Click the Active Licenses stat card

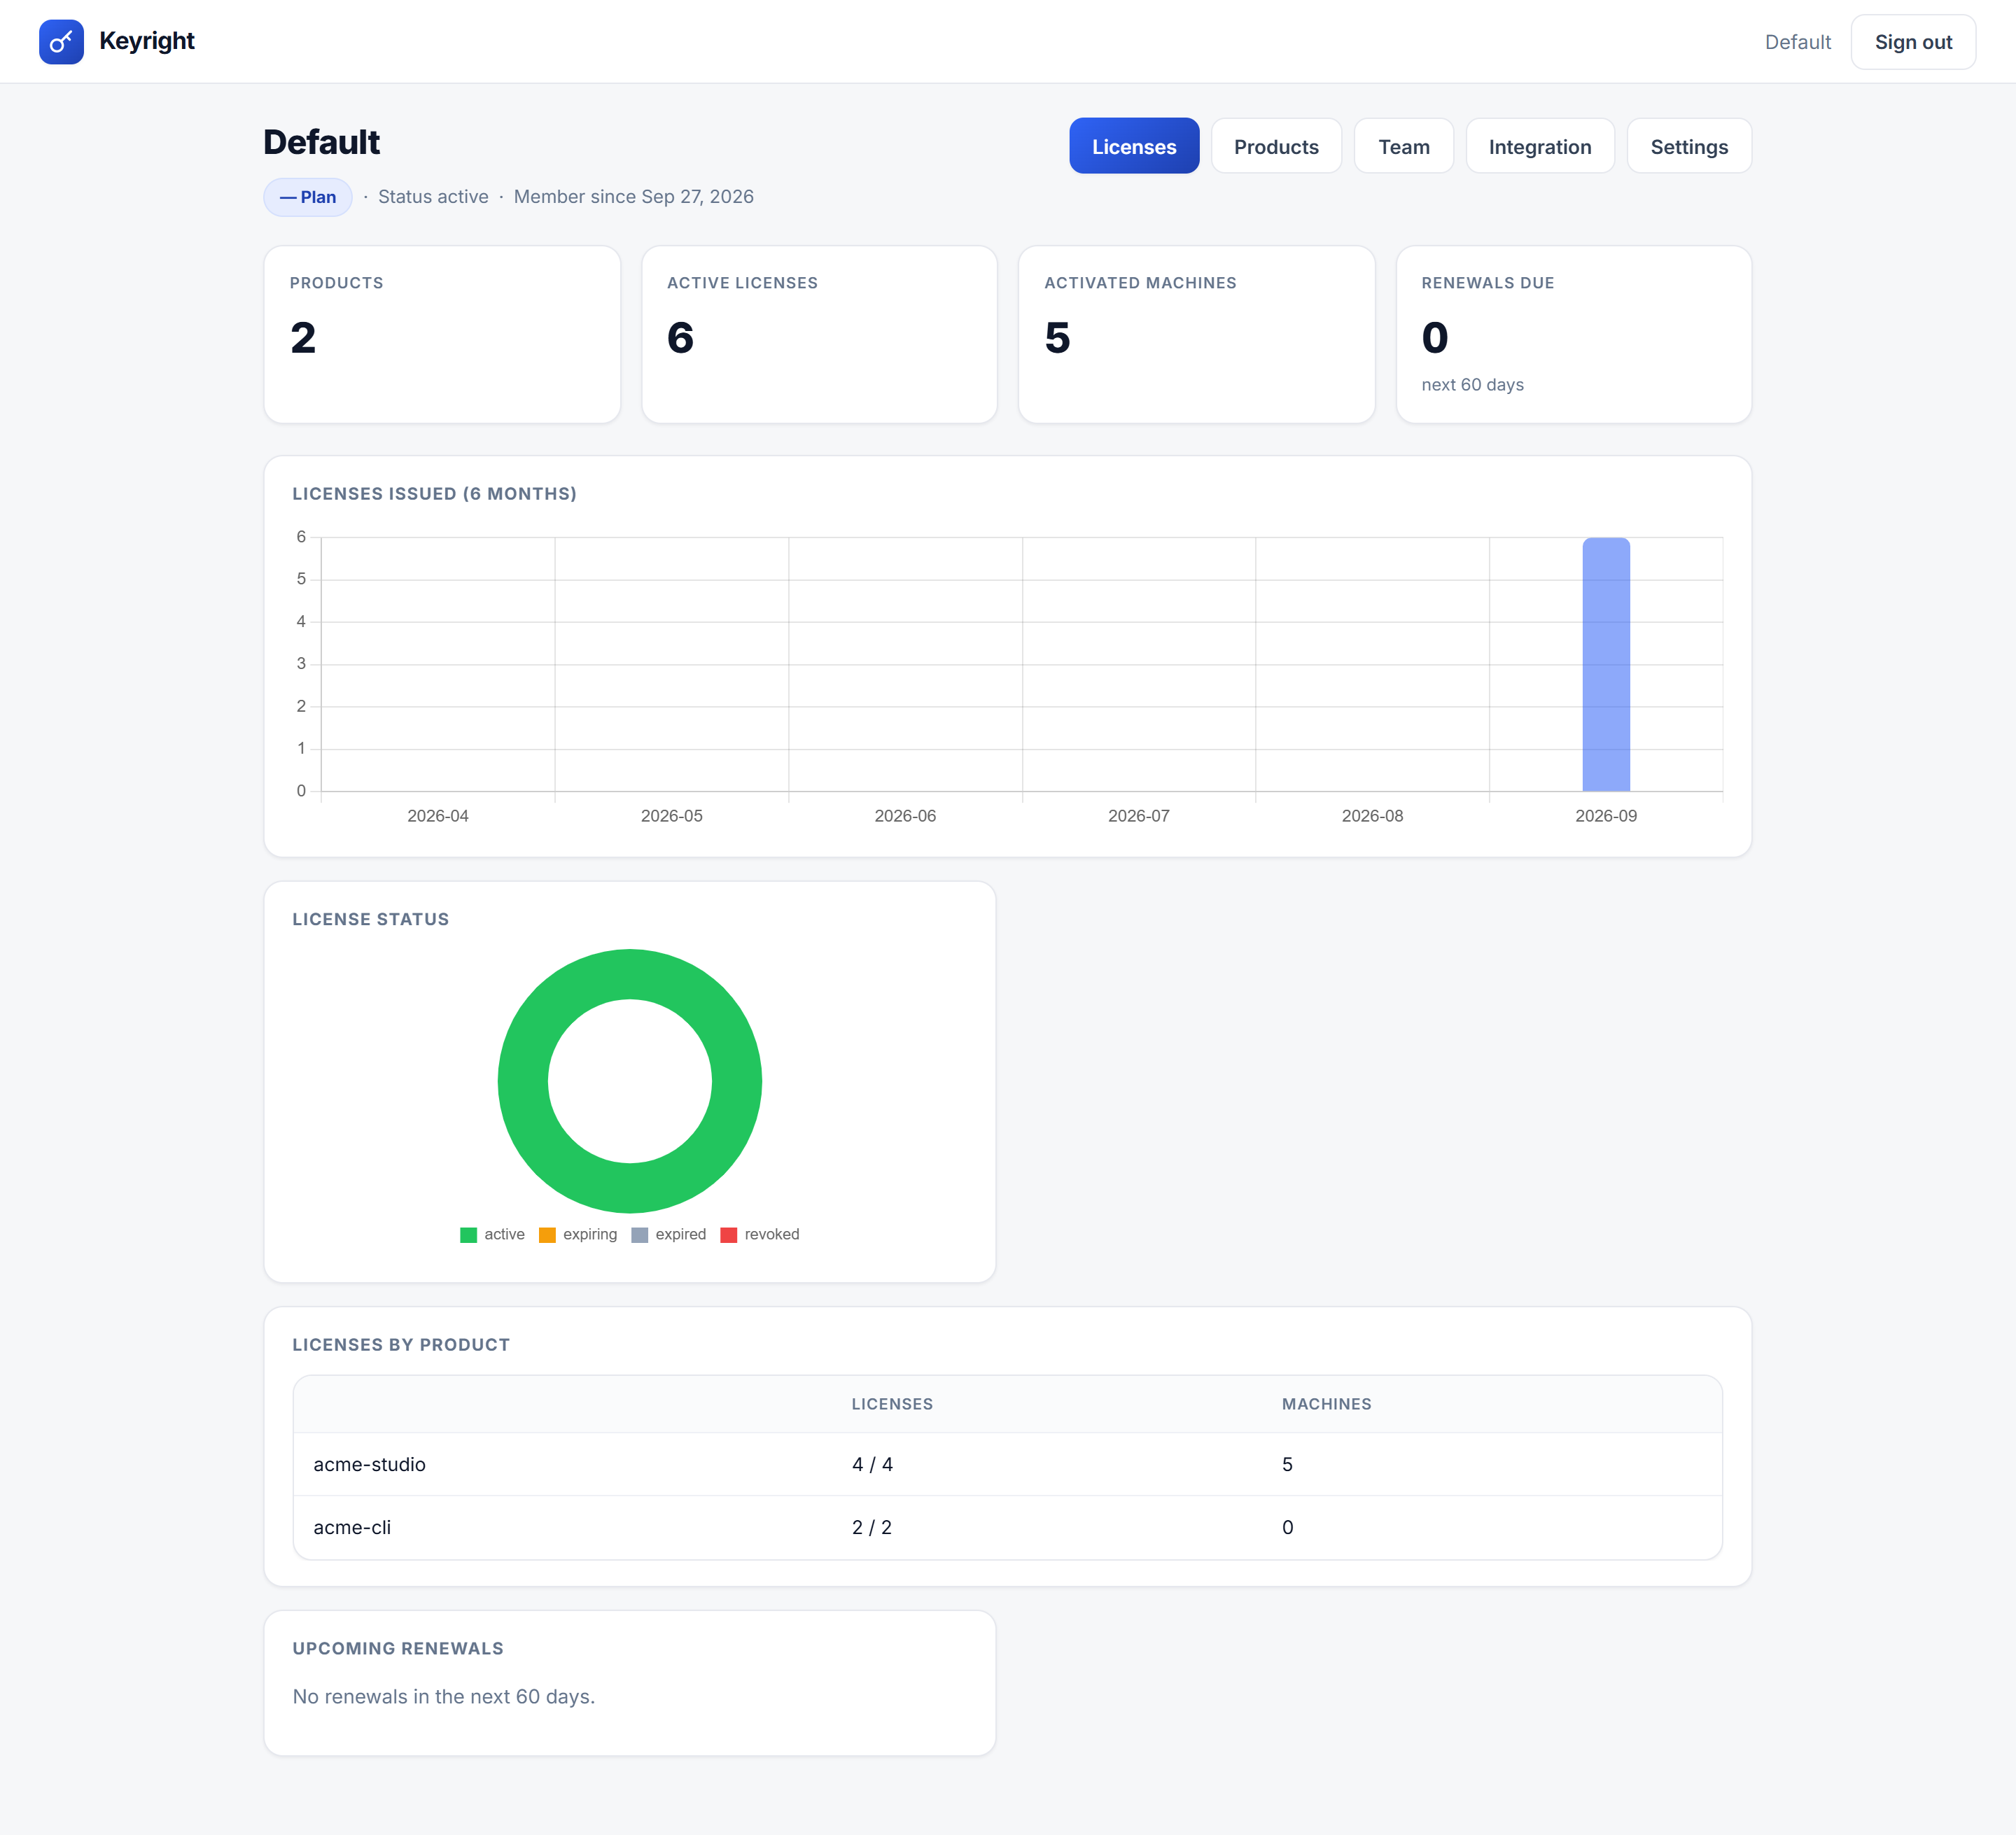(819, 334)
